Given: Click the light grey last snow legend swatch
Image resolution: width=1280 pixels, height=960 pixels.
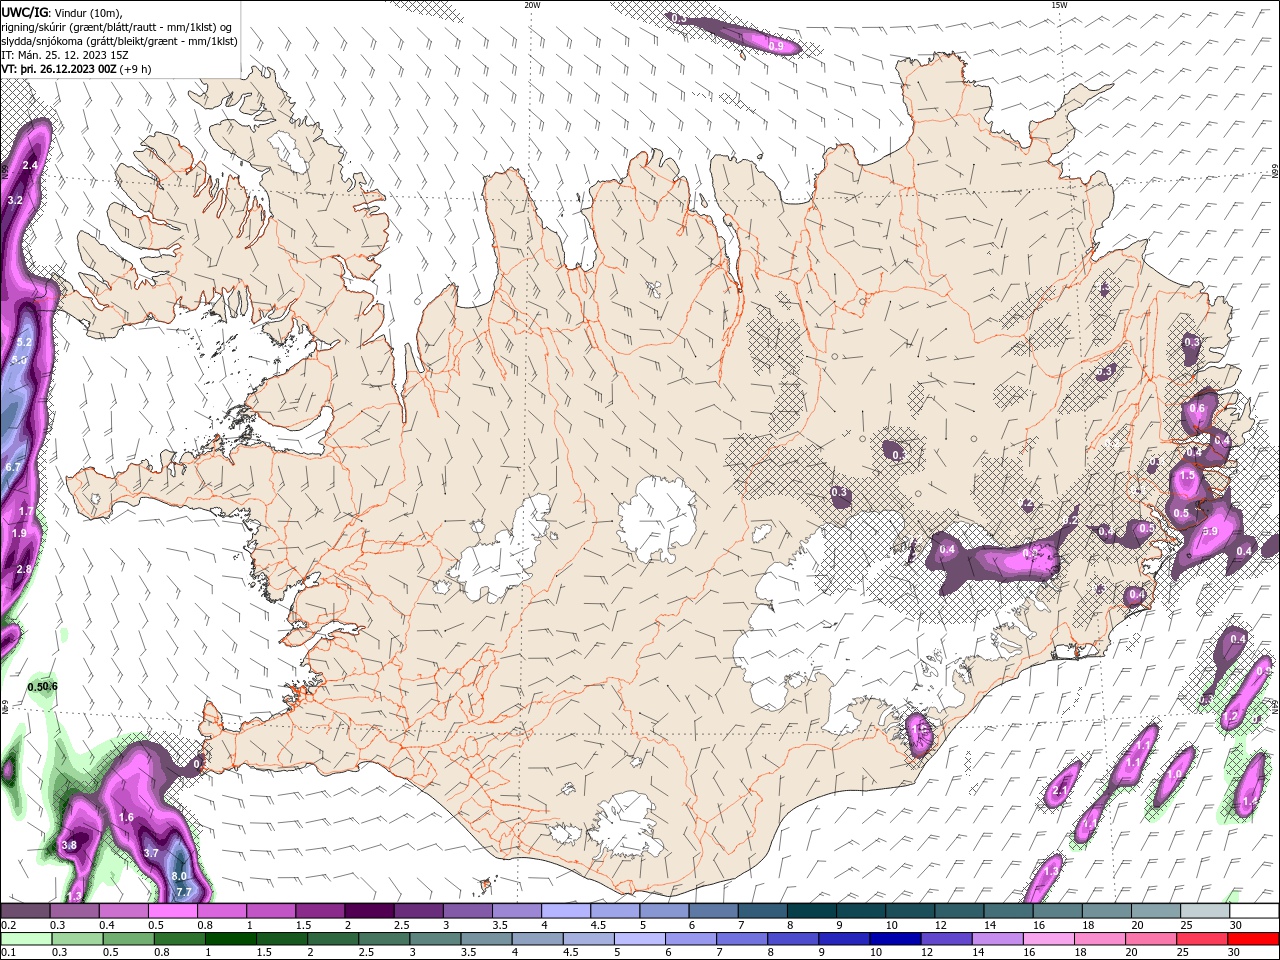Looking at the screenshot, I should tap(1204, 911).
